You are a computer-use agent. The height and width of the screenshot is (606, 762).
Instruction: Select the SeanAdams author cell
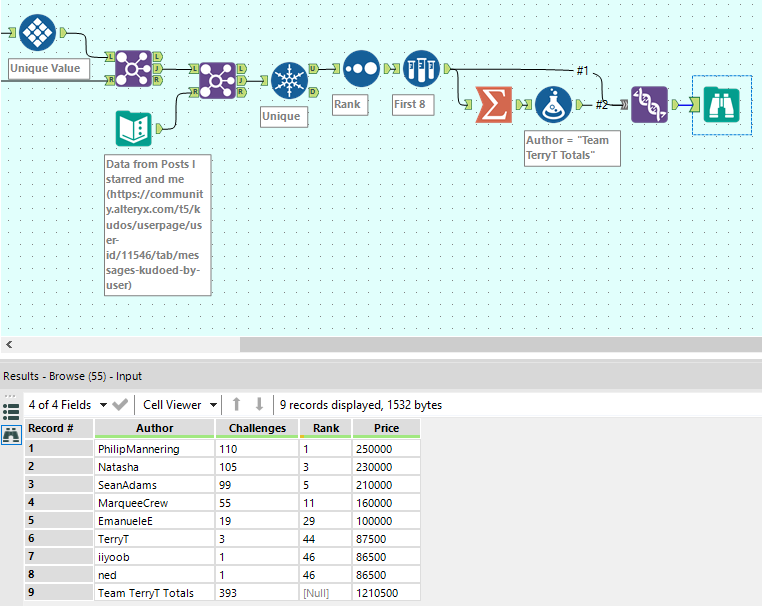tap(155, 485)
